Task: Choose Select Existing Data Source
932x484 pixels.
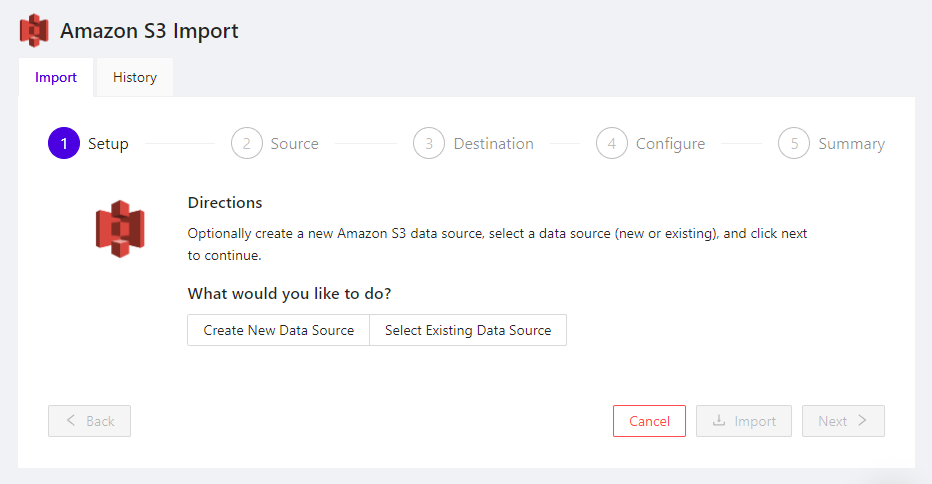Action: point(468,330)
